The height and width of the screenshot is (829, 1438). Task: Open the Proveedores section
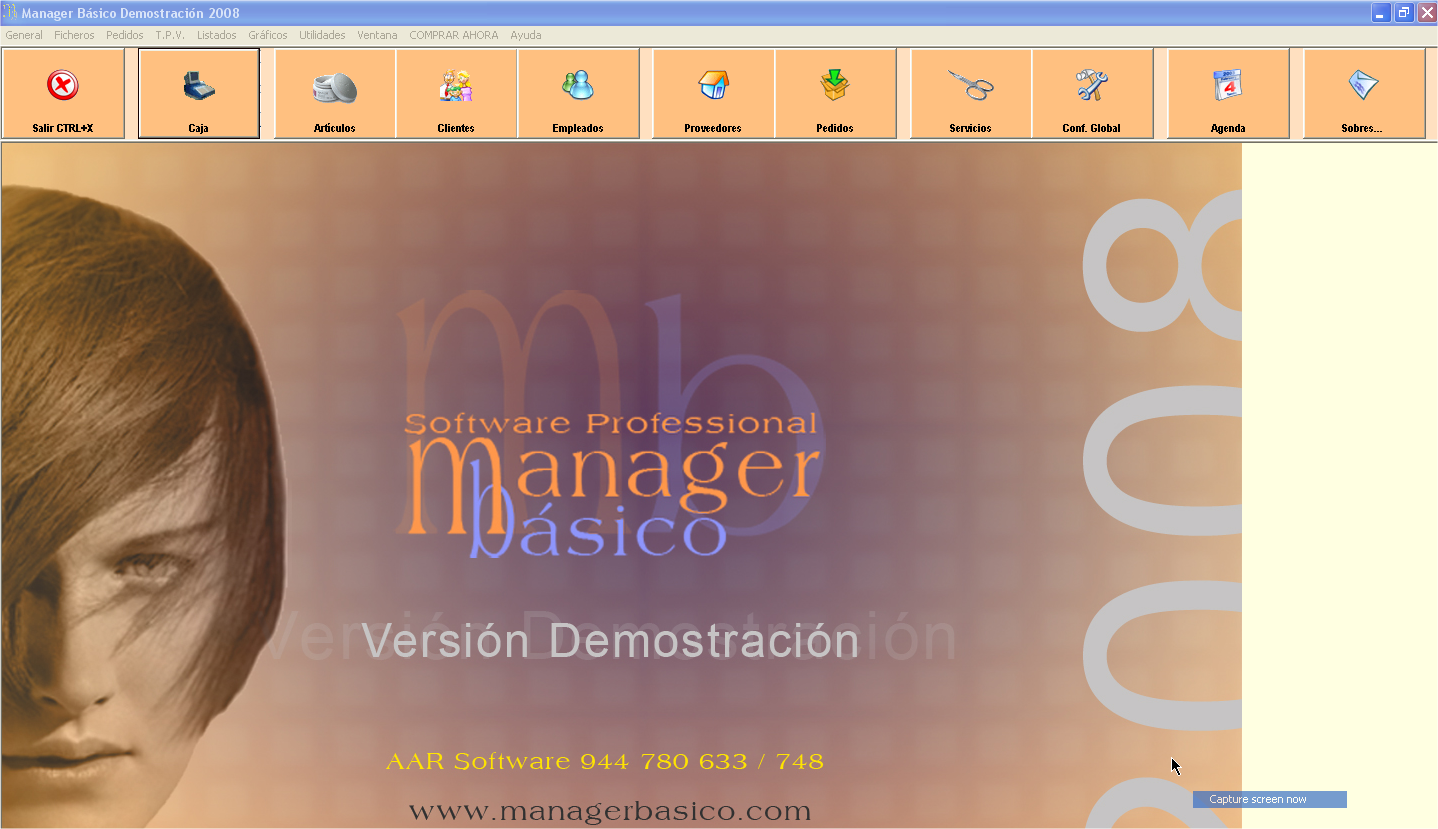[x=713, y=93]
